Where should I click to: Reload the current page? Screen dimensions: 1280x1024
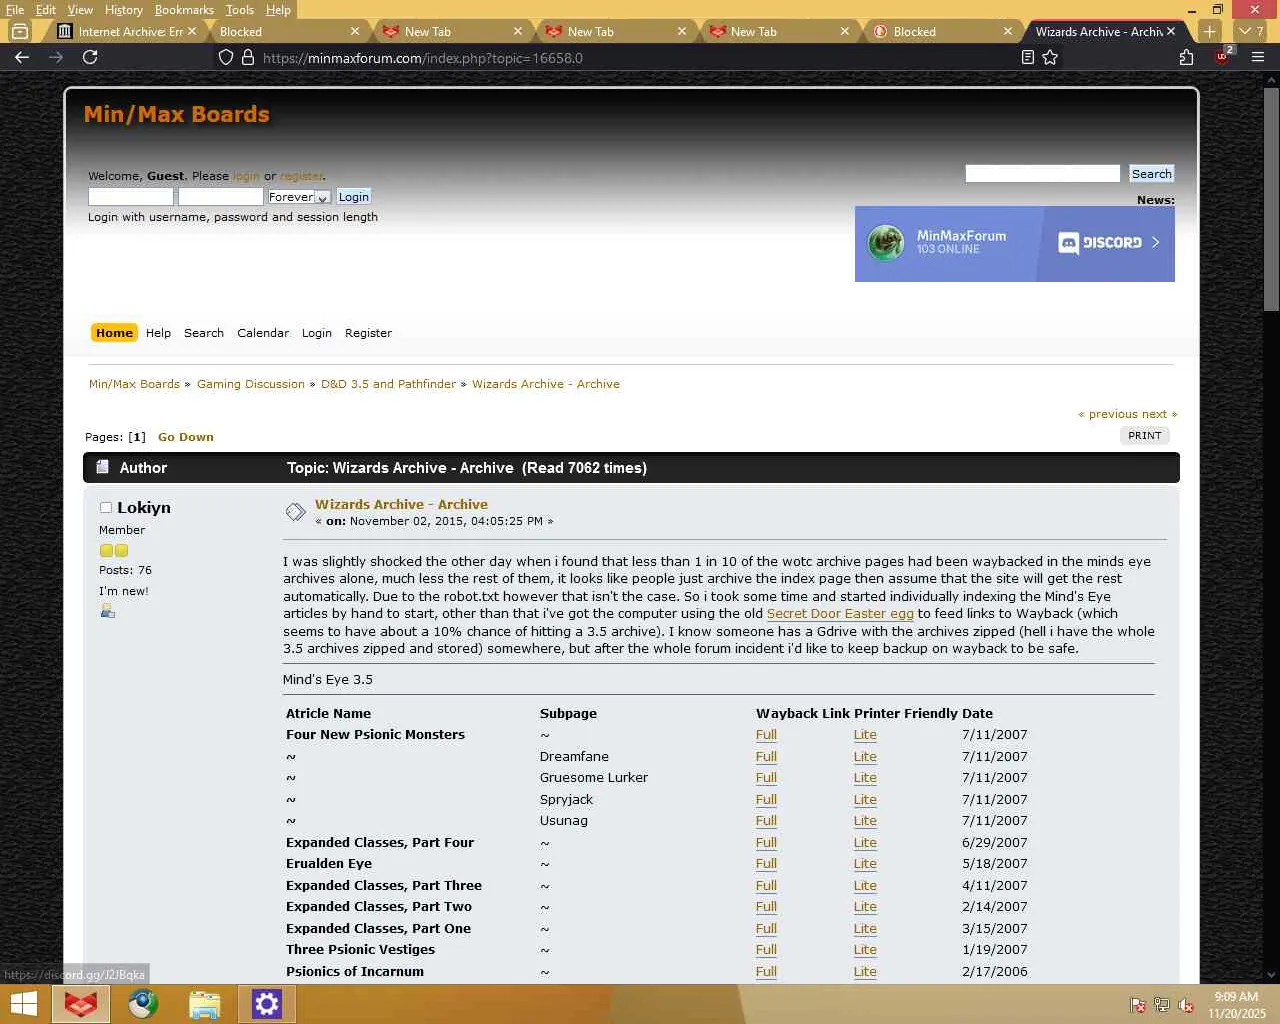coord(90,57)
